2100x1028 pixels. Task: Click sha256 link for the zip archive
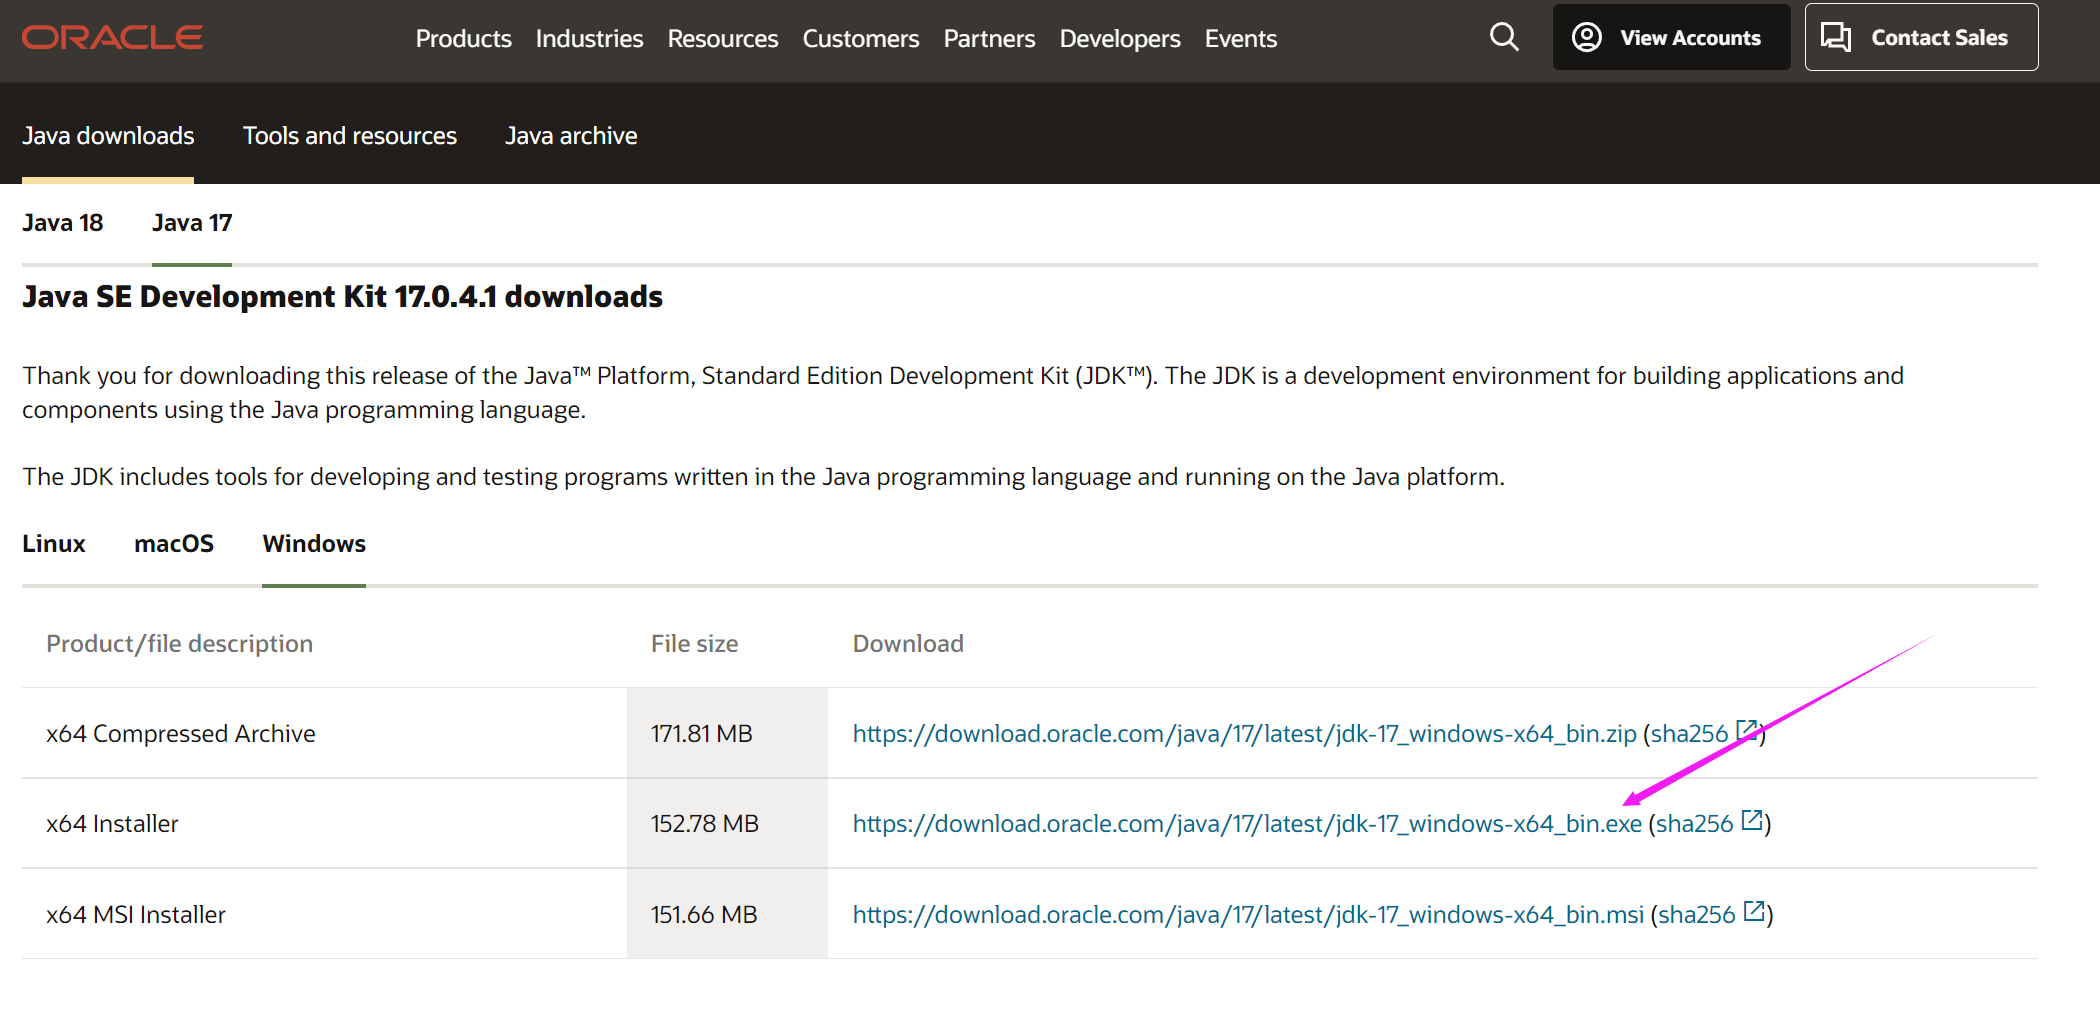[x=1689, y=733]
